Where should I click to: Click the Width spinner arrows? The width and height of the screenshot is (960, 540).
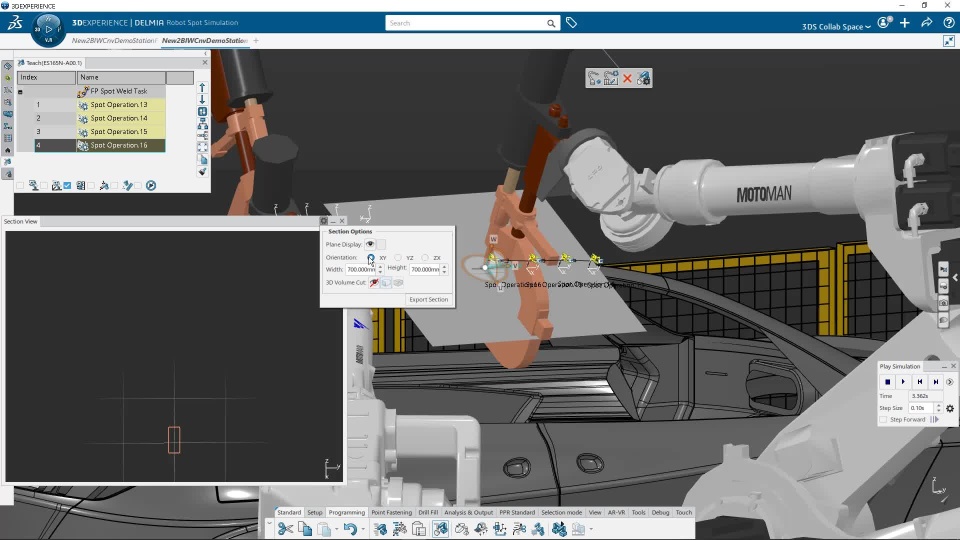point(380,269)
